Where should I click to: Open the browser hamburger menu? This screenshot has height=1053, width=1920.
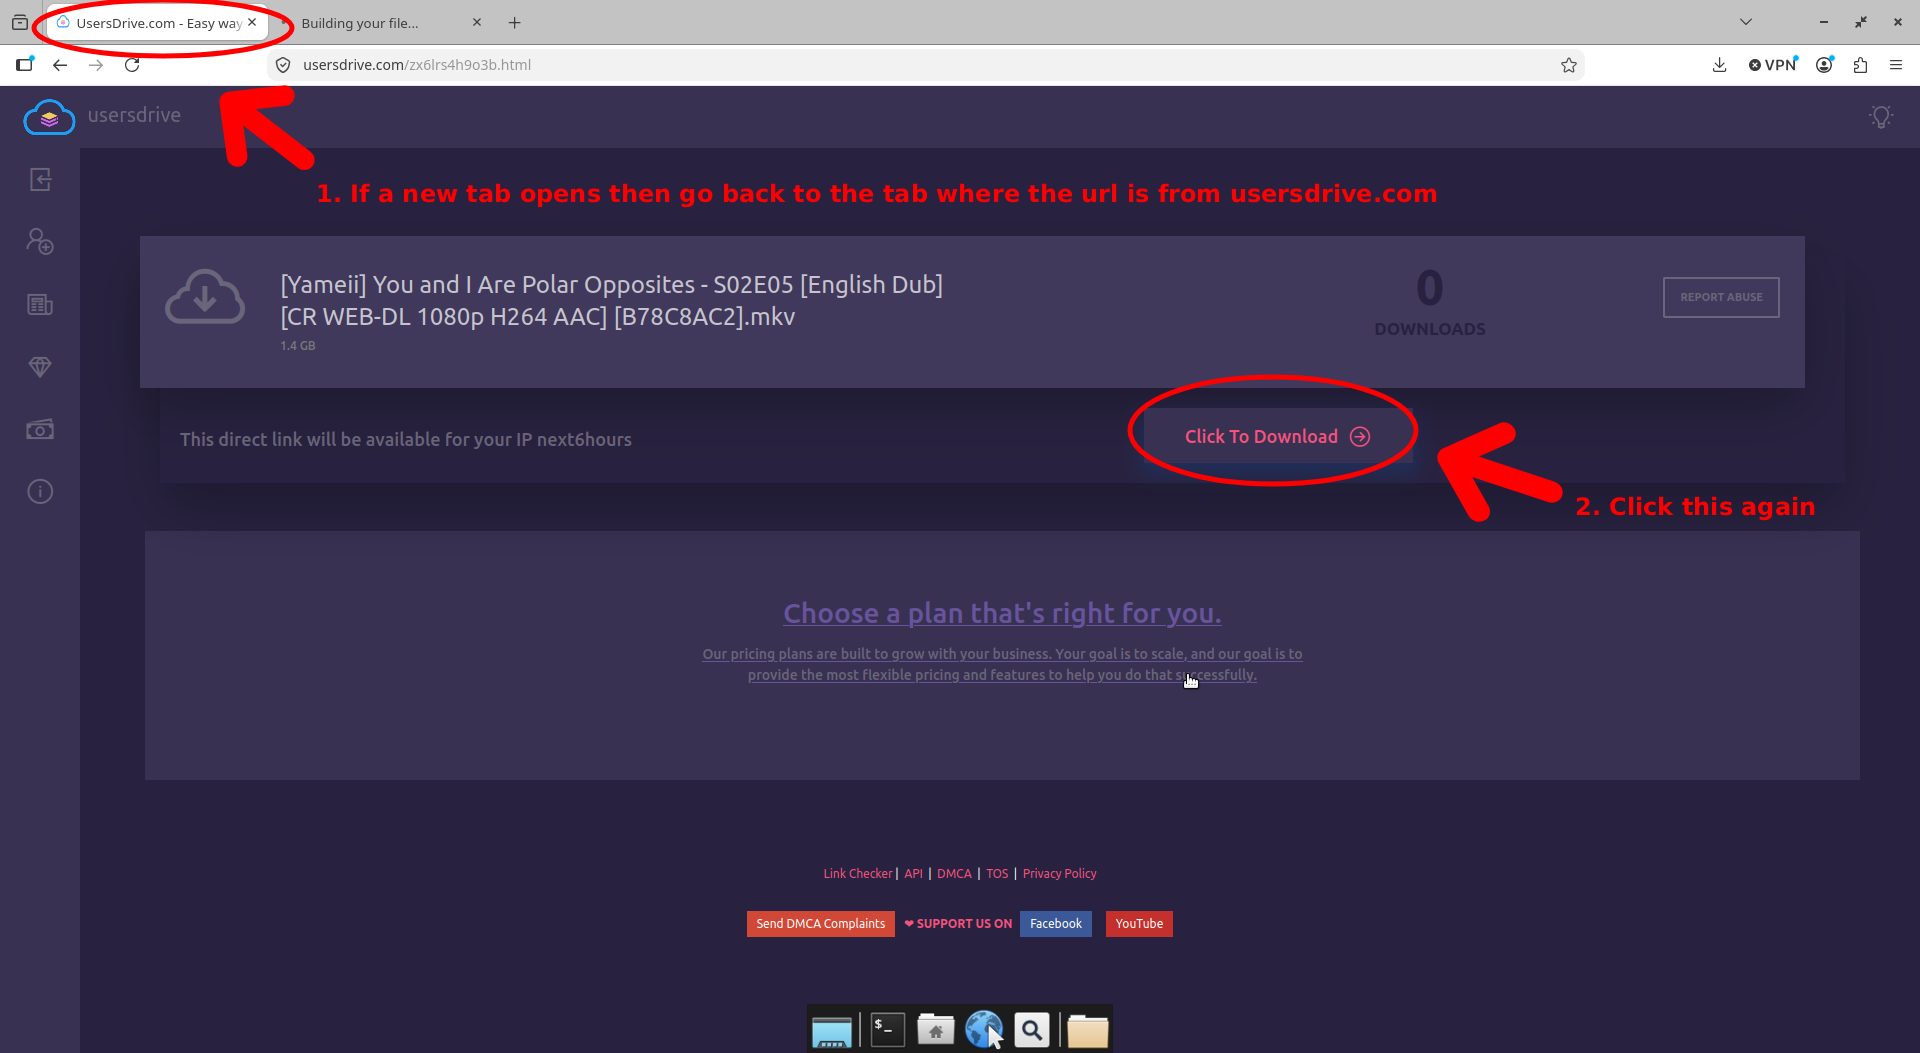pos(1896,65)
